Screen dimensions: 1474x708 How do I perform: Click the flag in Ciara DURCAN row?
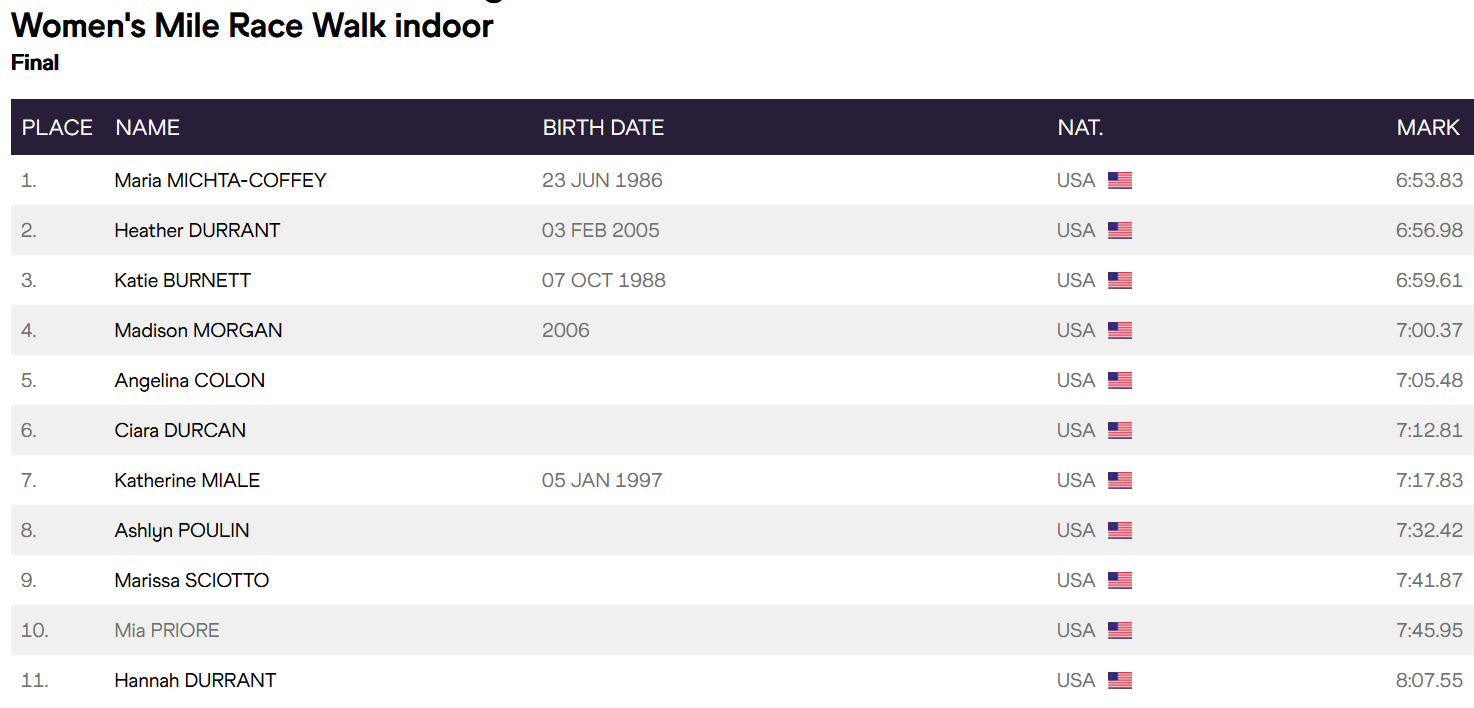coord(1120,431)
